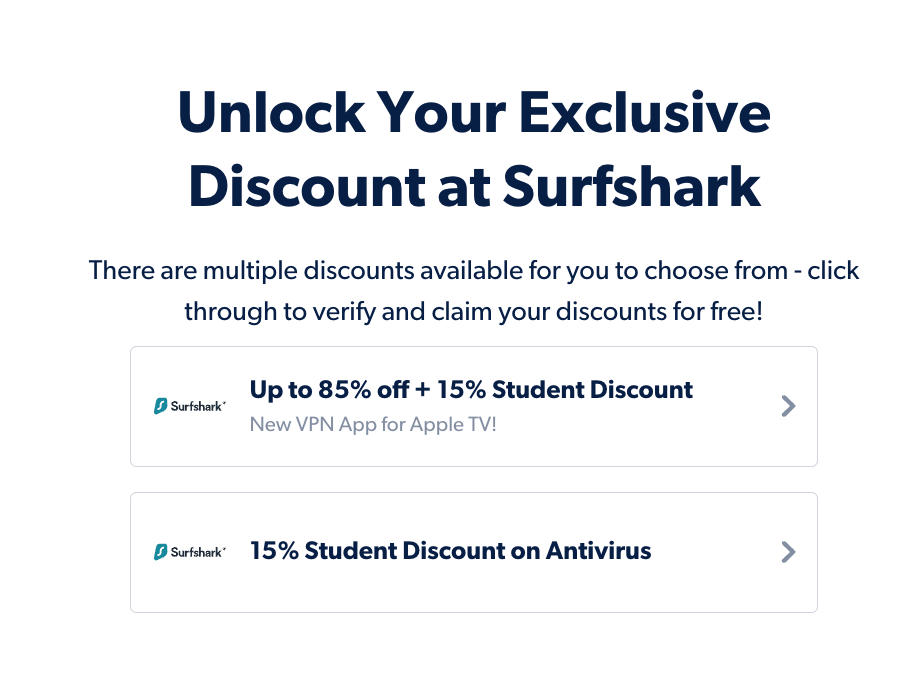Choose "15% Student Discount on Antivirus" title

pos(450,550)
